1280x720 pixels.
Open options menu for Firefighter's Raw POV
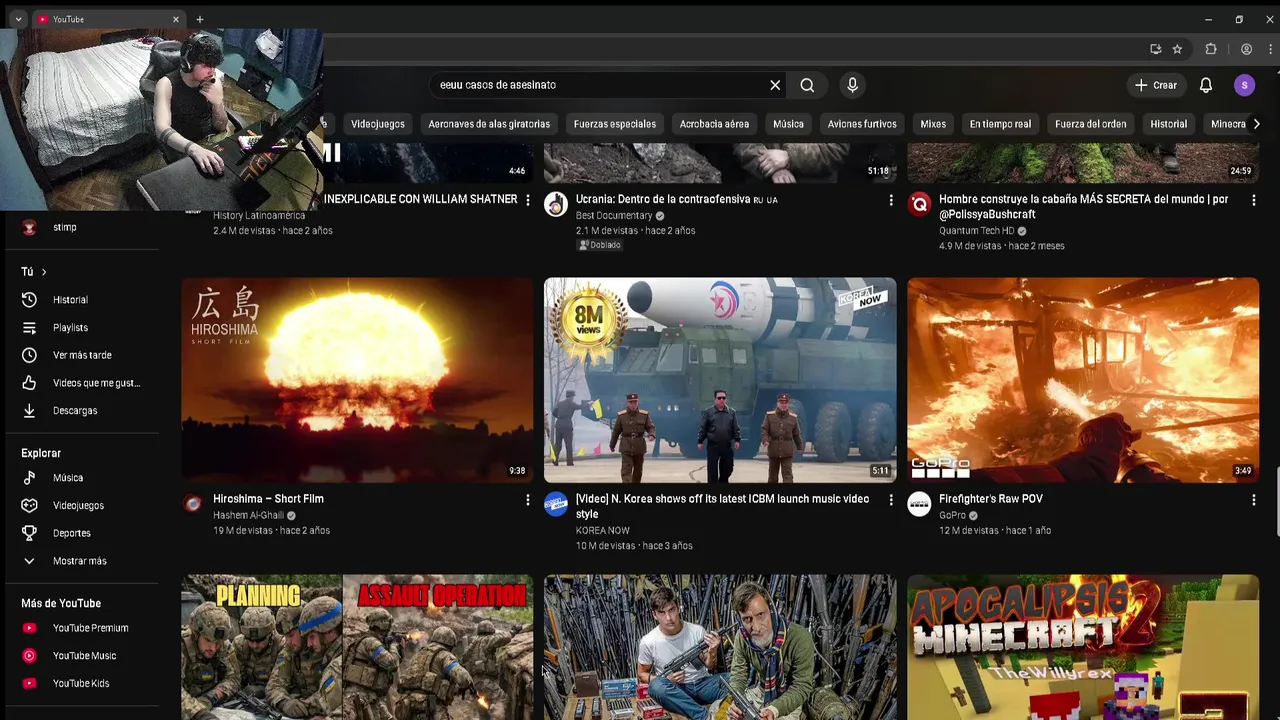click(x=1253, y=500)
